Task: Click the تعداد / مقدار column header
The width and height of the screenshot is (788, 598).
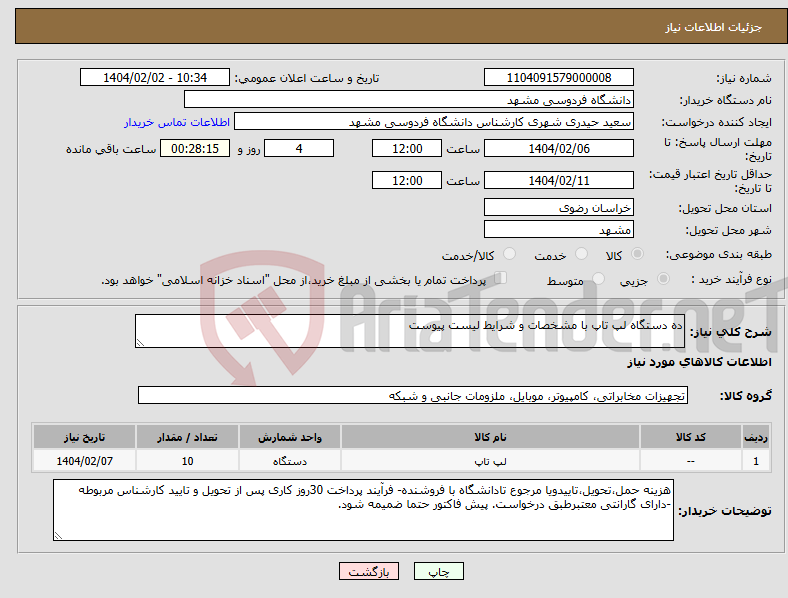Action: [187, 437]
